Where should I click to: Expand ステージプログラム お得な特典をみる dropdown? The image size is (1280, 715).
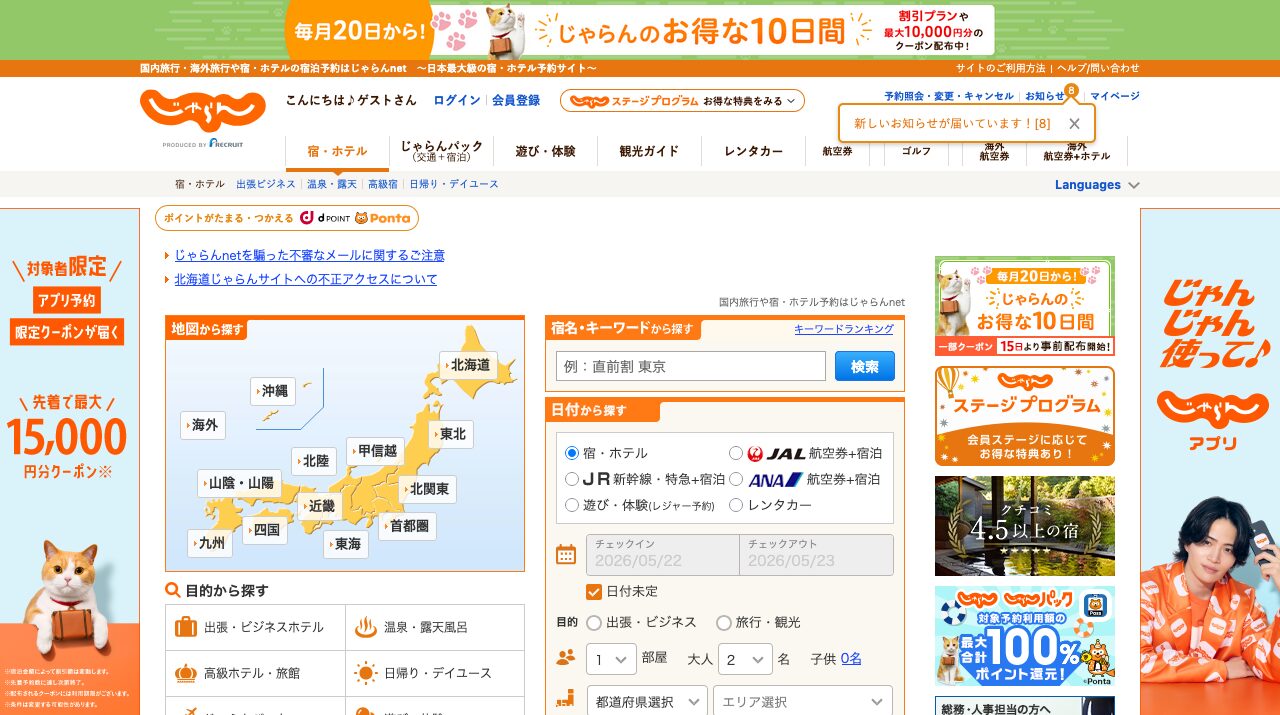click(x=682, y=101)
